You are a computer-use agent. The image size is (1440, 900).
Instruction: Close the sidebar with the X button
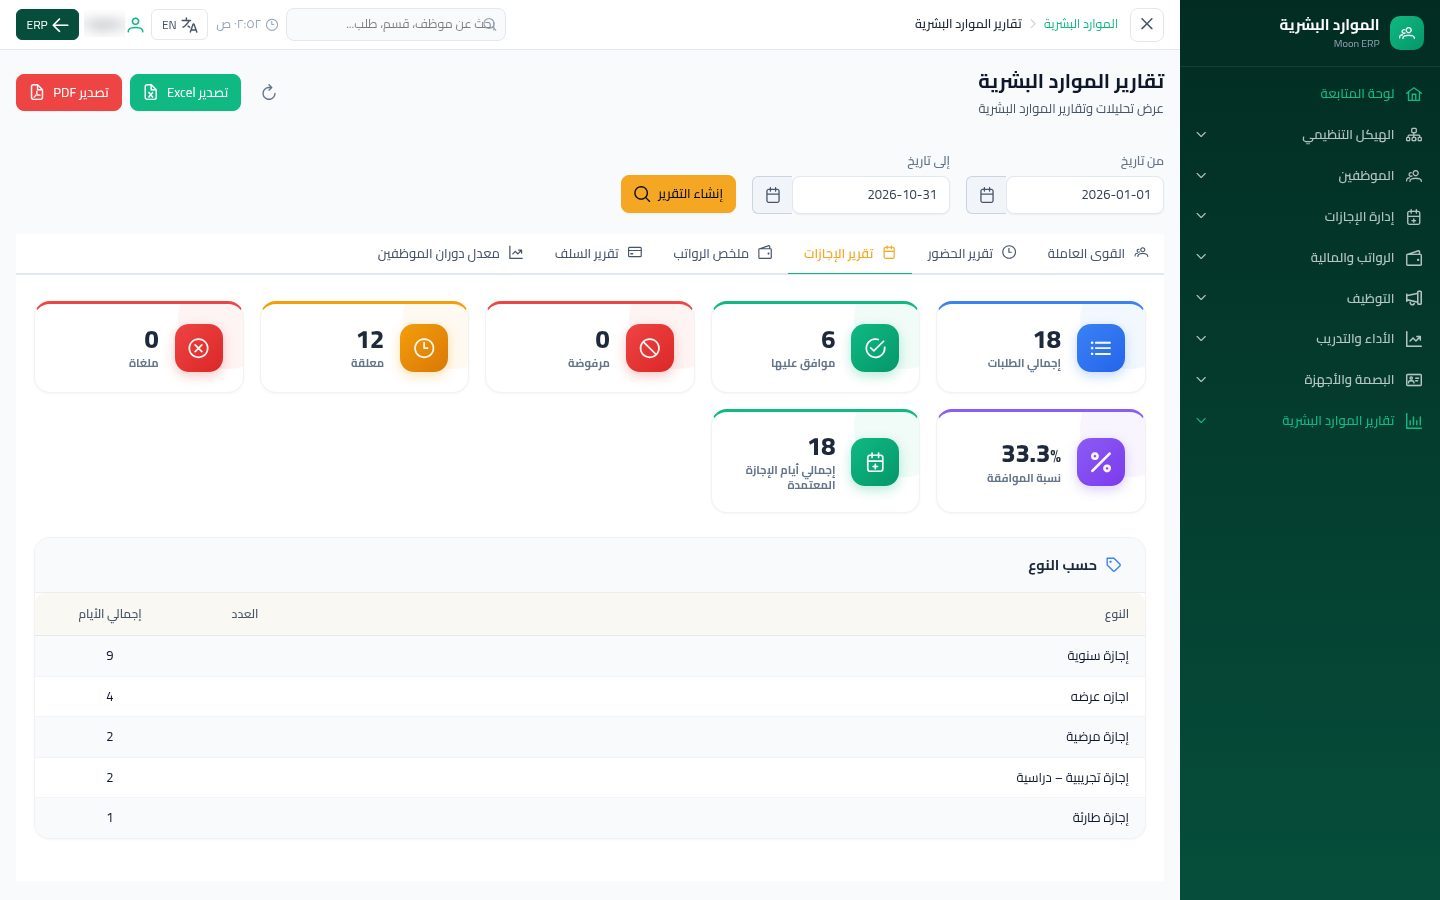click(x=1147, y=25)
